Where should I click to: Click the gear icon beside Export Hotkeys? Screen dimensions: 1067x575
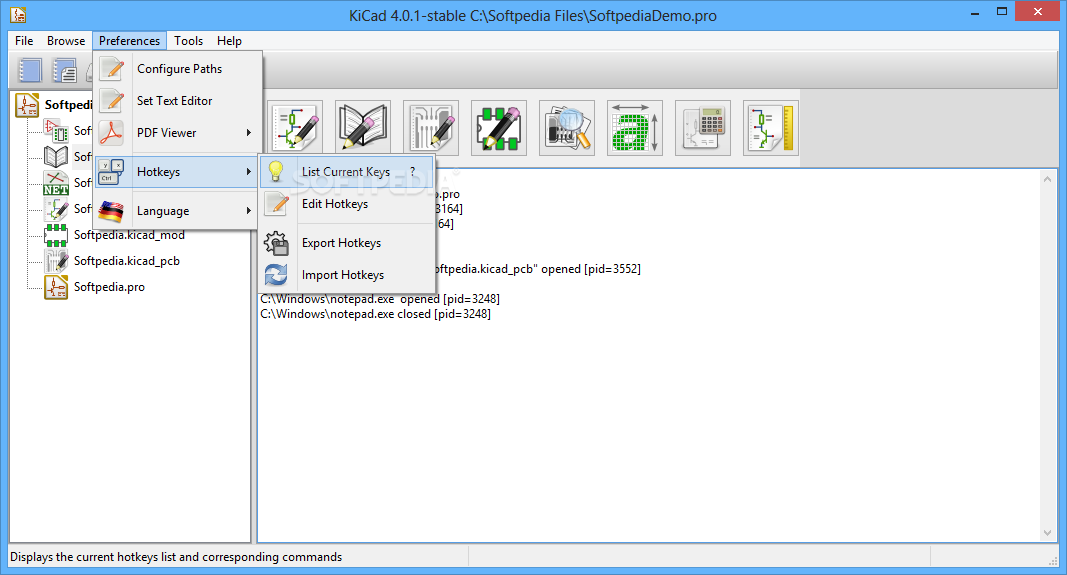(x=276, y=243)
